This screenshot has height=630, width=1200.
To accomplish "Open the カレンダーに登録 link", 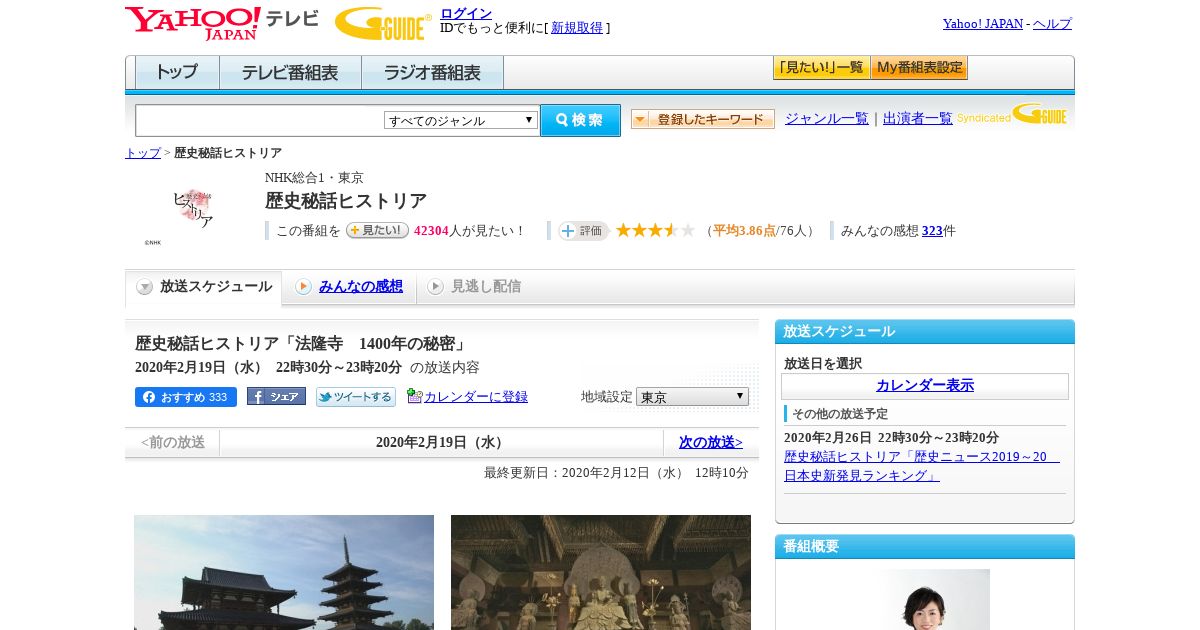I will pyautogui.click(x=476, y=397).
